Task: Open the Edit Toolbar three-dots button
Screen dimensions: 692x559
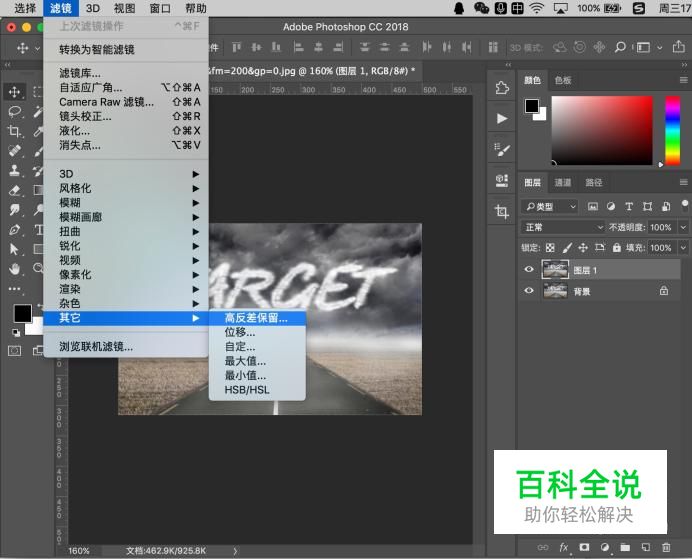Action: point(15,289)
